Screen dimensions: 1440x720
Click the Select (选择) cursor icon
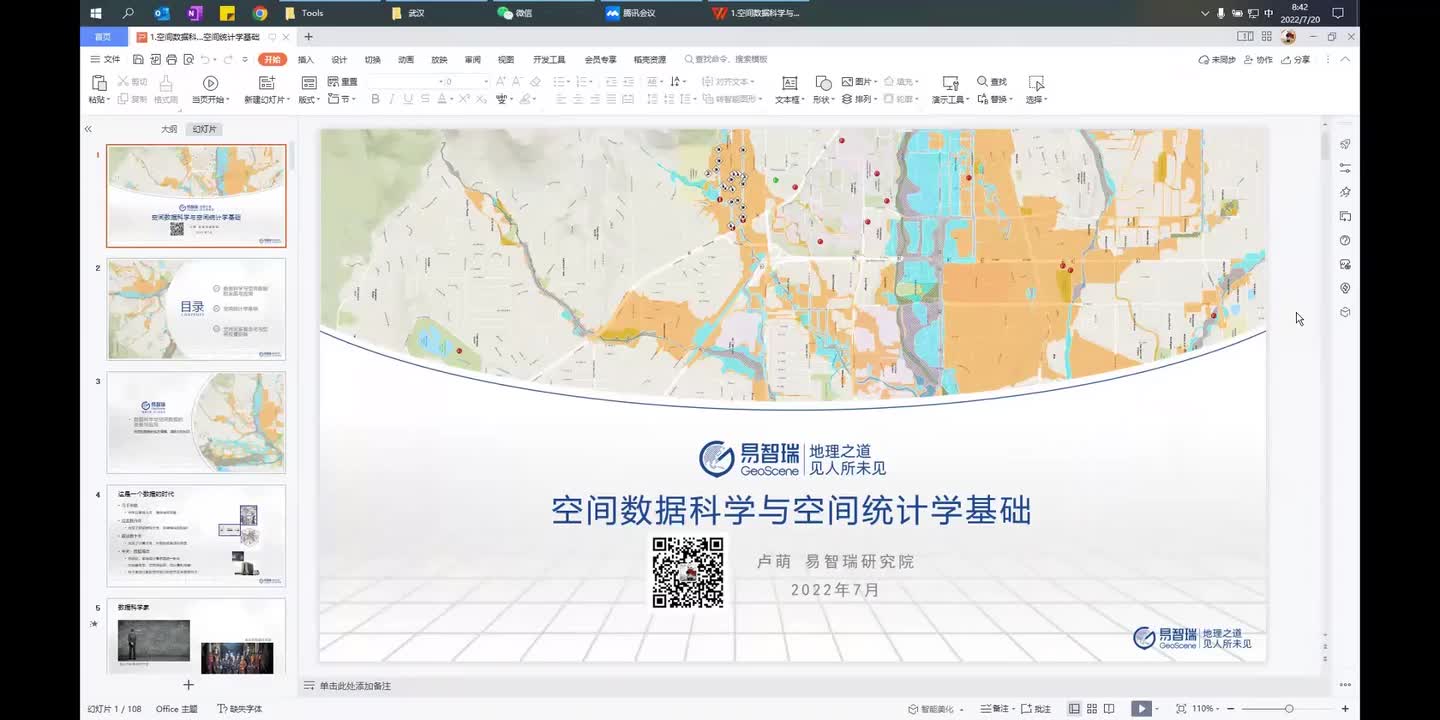tap(1036, 83)
